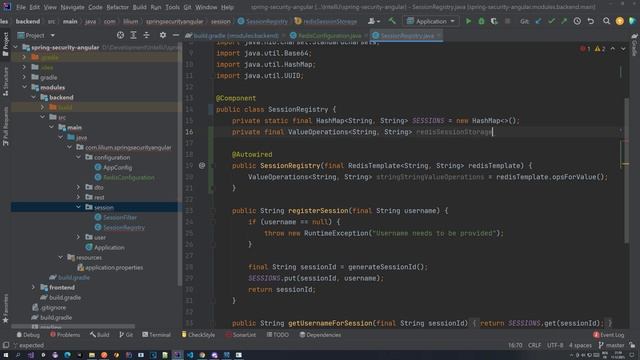
Task: Expand the rest package
Action: (x=78, y=197)
